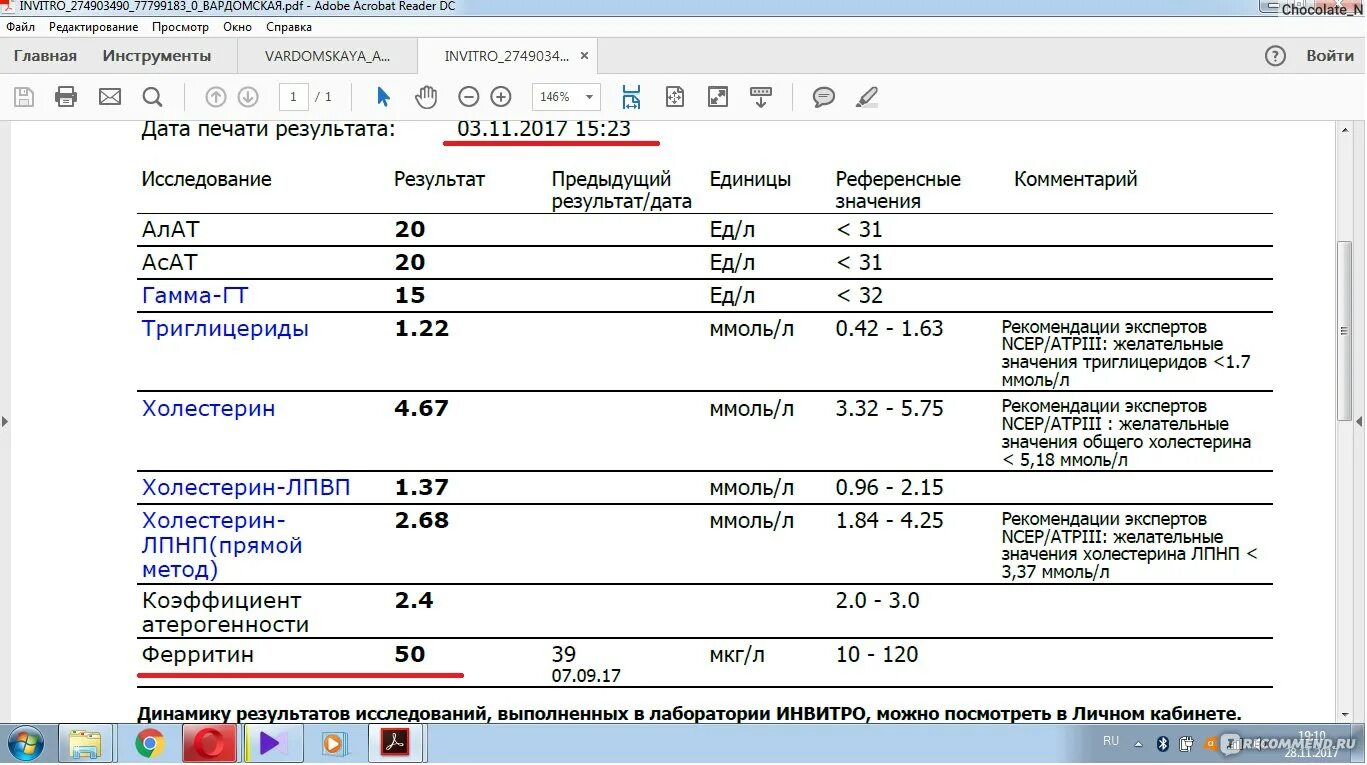Select the Холестерин result 4.67

422,409
